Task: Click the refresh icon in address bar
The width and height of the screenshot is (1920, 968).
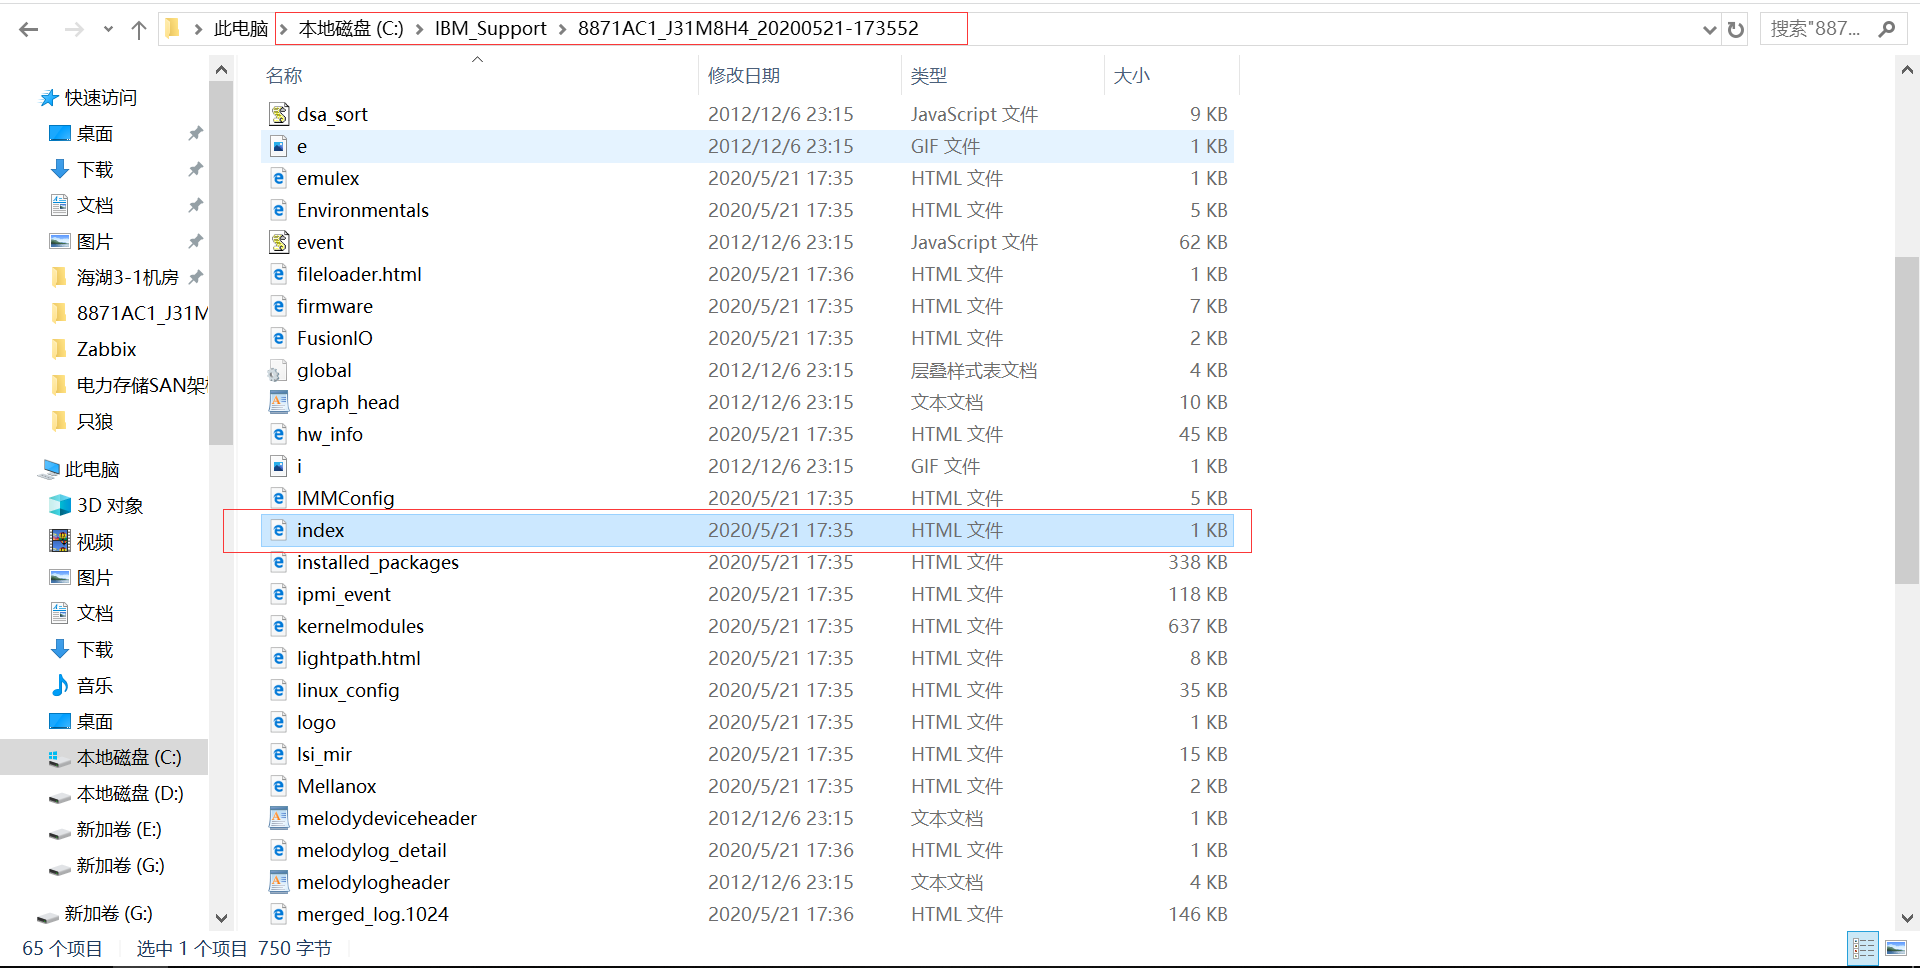Action: [x=1735, y=28]
